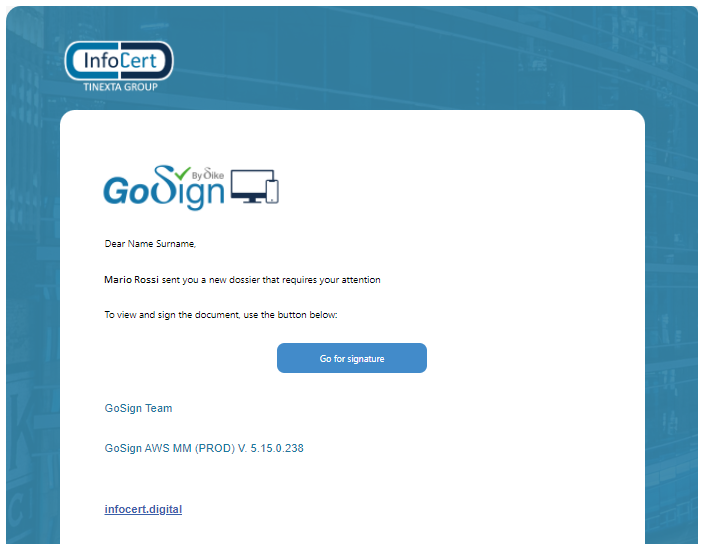Click the white "Cert" portion of InfoCert logo
702x544 pixels.
[x=144, y=60]
